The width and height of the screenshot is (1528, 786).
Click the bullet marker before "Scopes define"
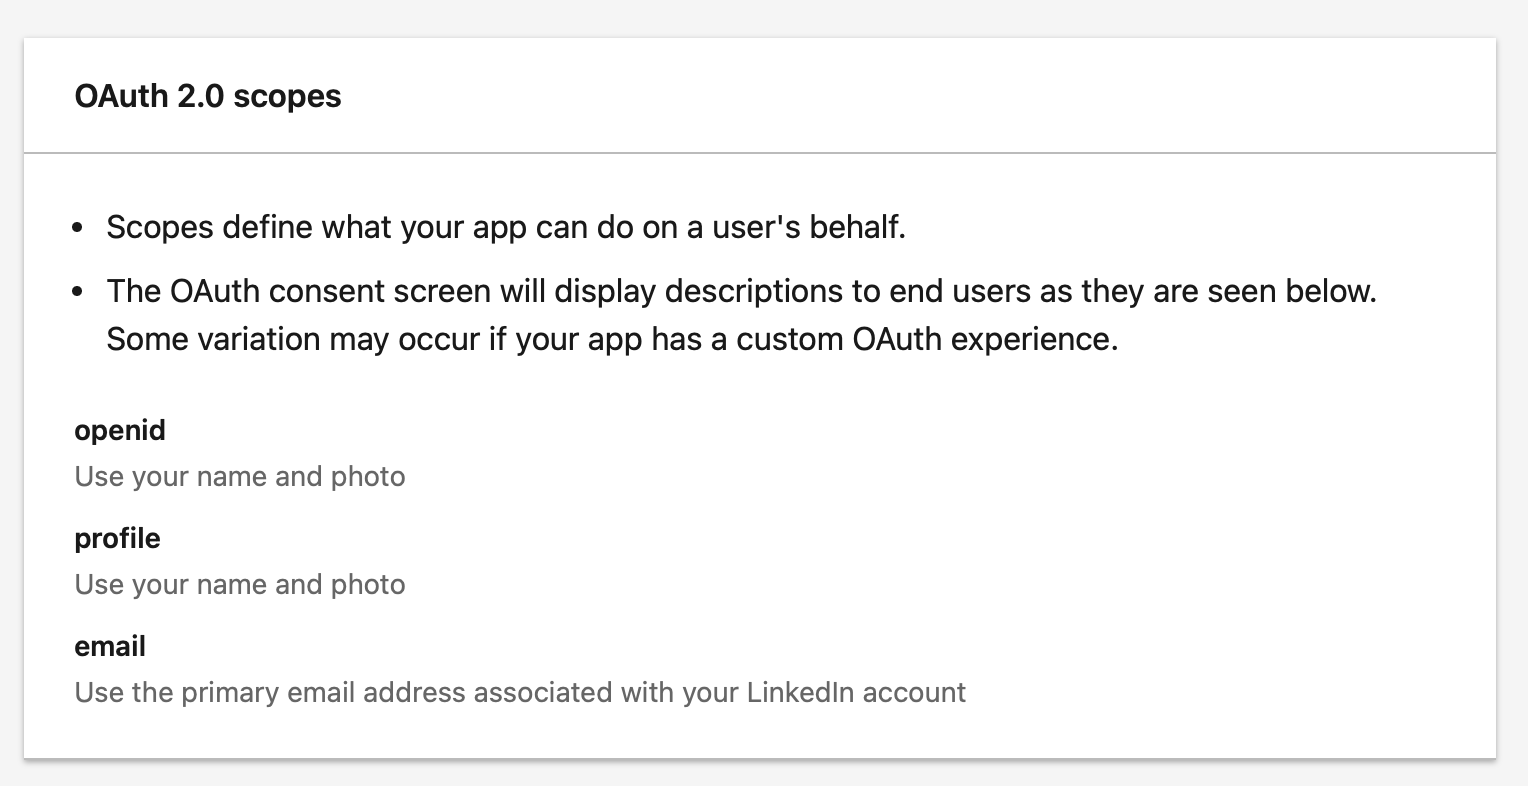pyautogui.click(x=80, y=229)
